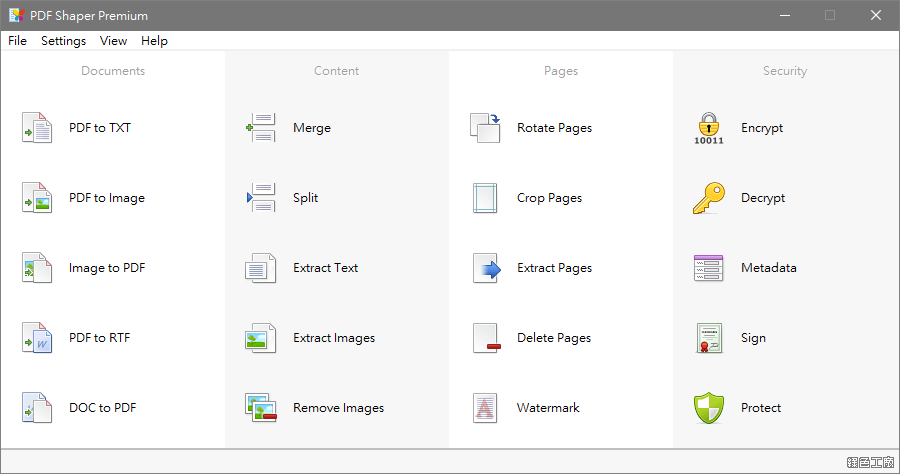Click the Encrypt label

(x=762, y=128)
